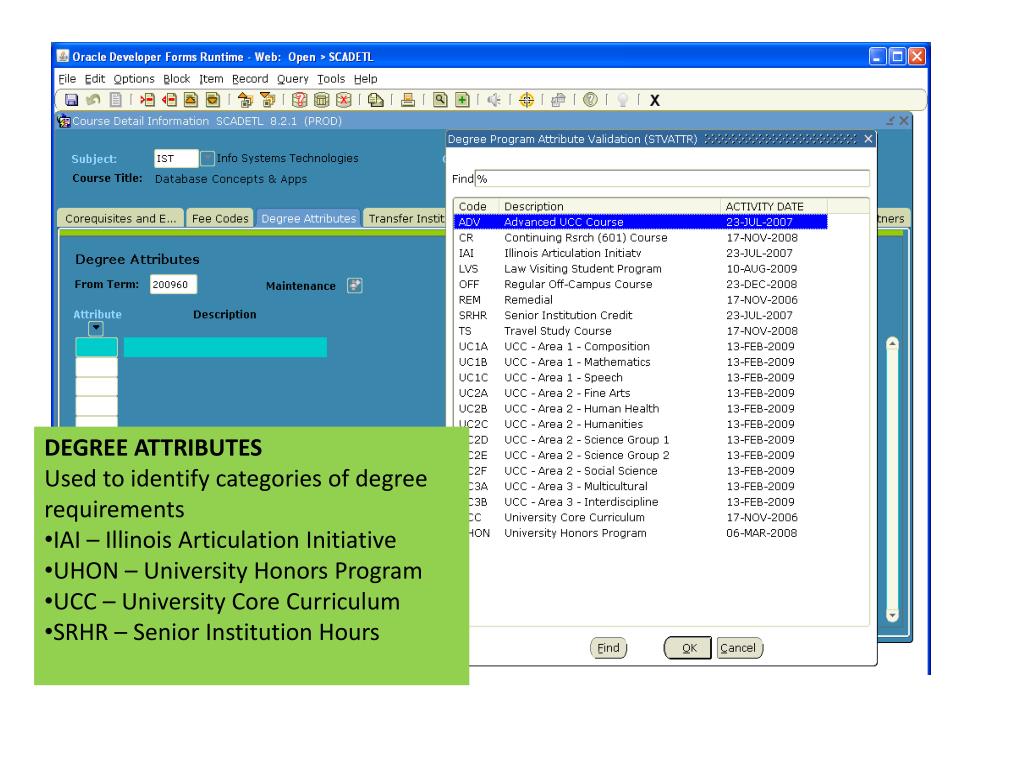This screenshot has width=1024, height=768.
Task: Select the "Remedial" row
Action: point(641,300)
